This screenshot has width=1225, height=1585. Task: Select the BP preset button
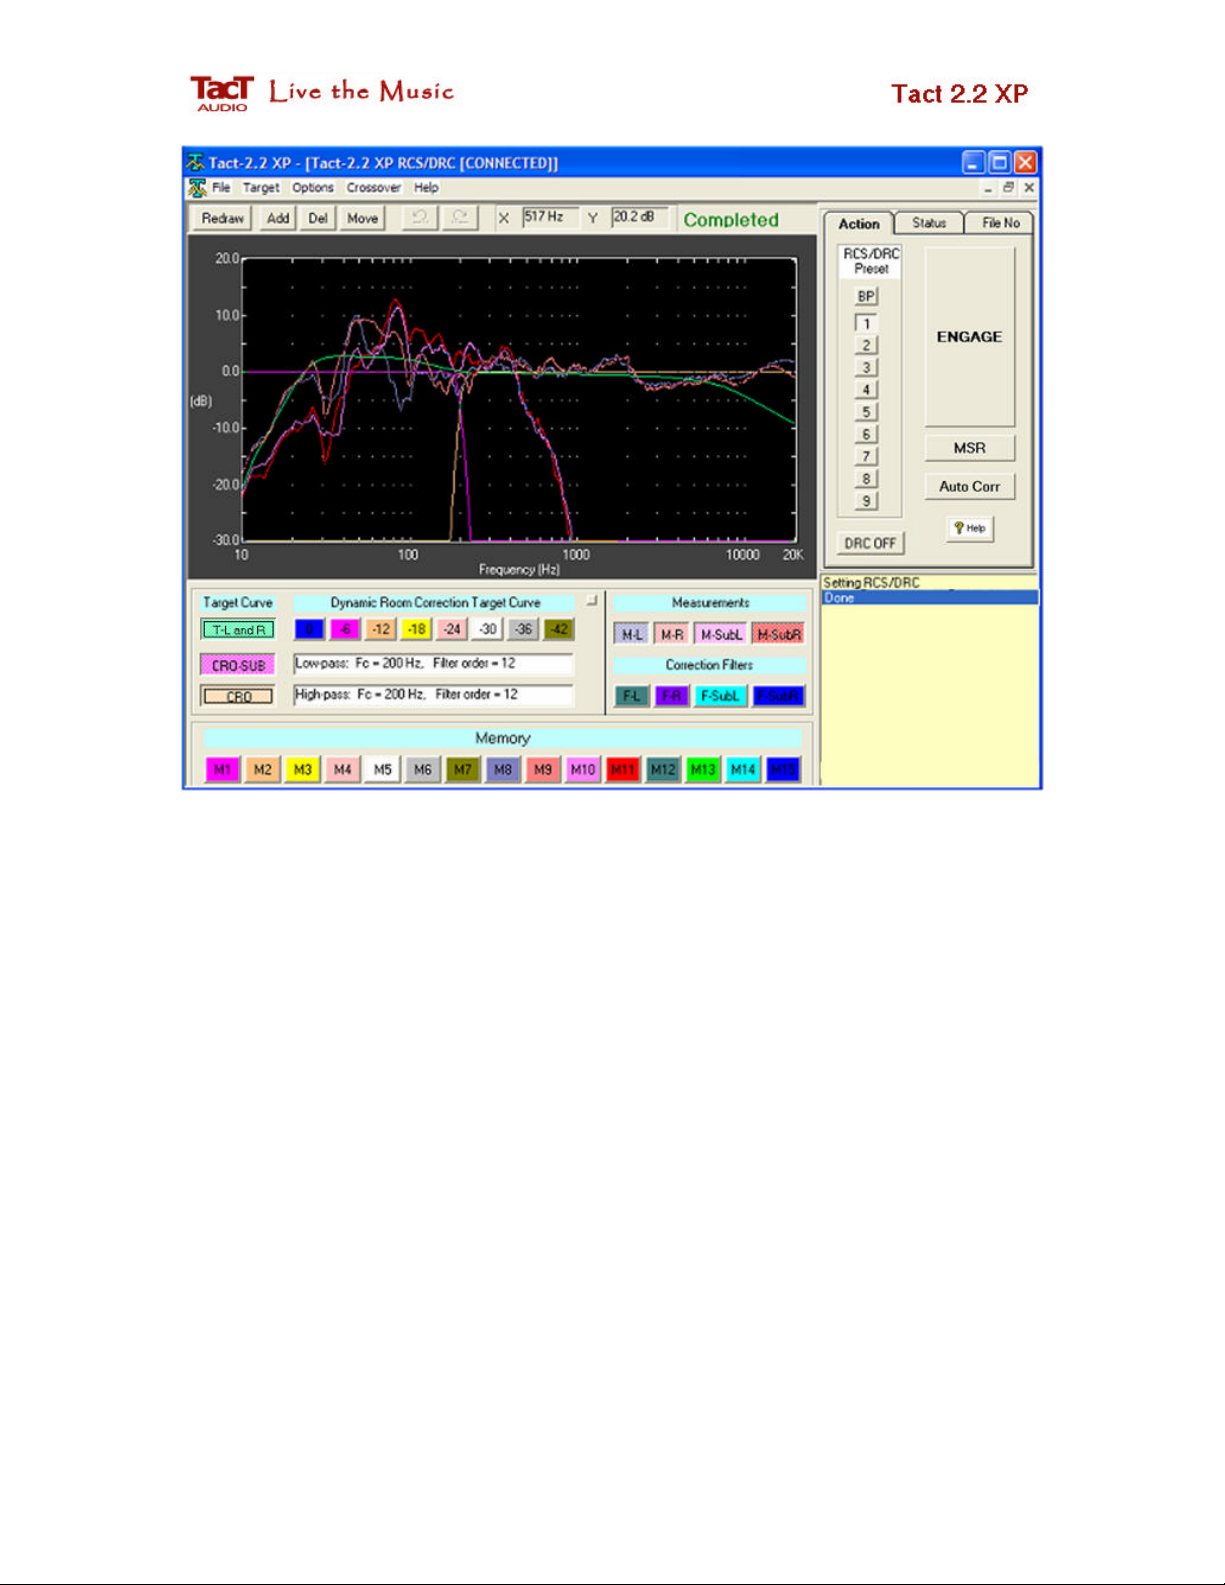pyautogui.click(x=866, y=296)
